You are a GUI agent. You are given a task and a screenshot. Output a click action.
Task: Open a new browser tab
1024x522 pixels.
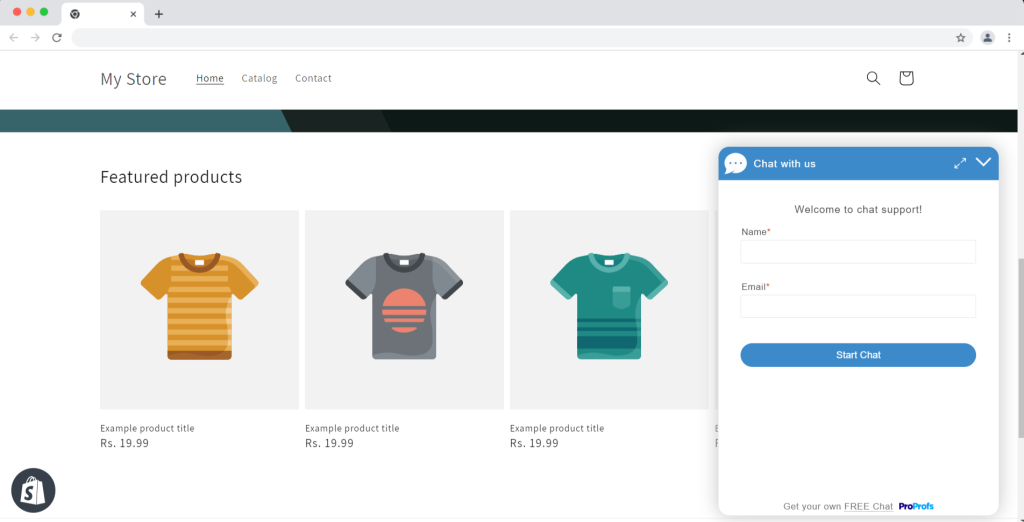159,14
